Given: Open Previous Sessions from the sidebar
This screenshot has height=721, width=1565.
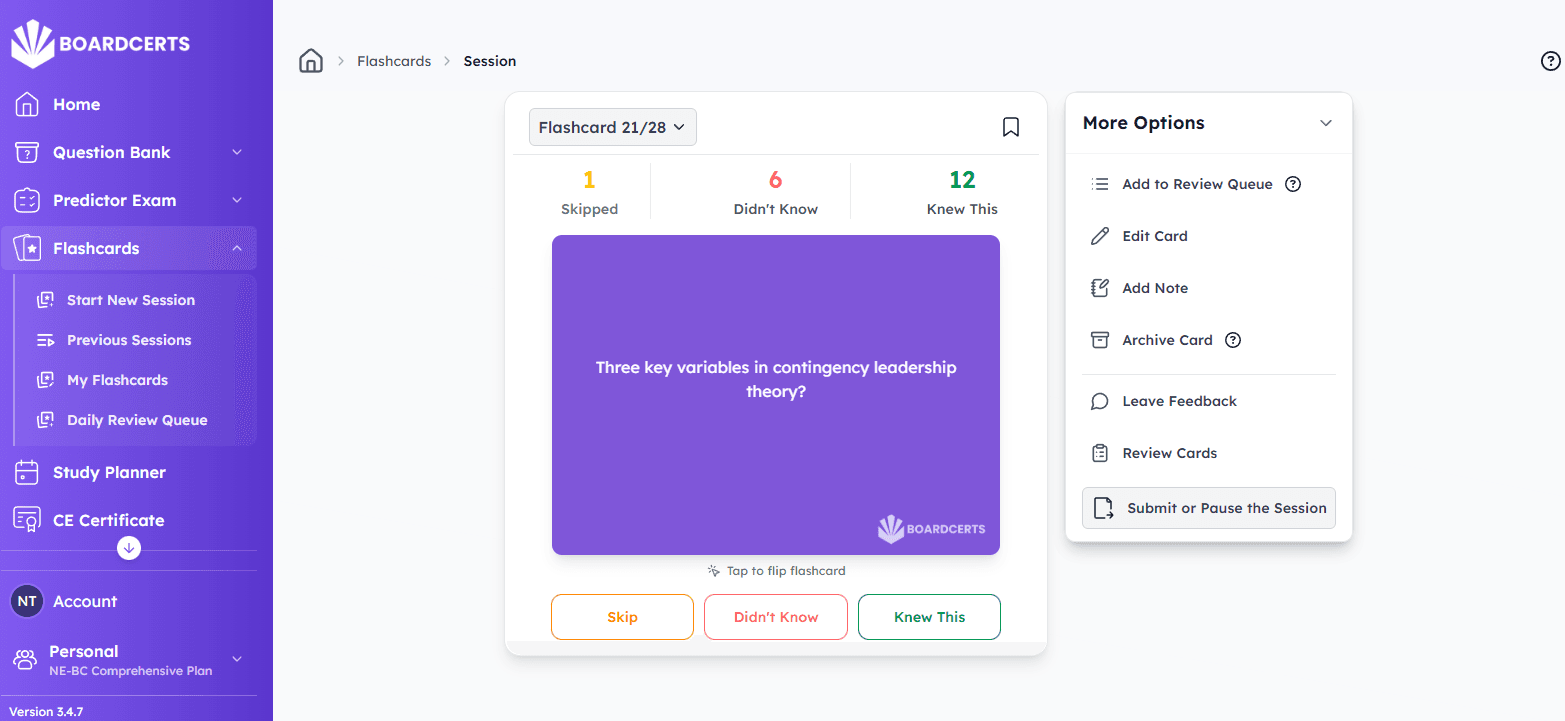Looking at the screenshot, I should [x=128, y=340].
